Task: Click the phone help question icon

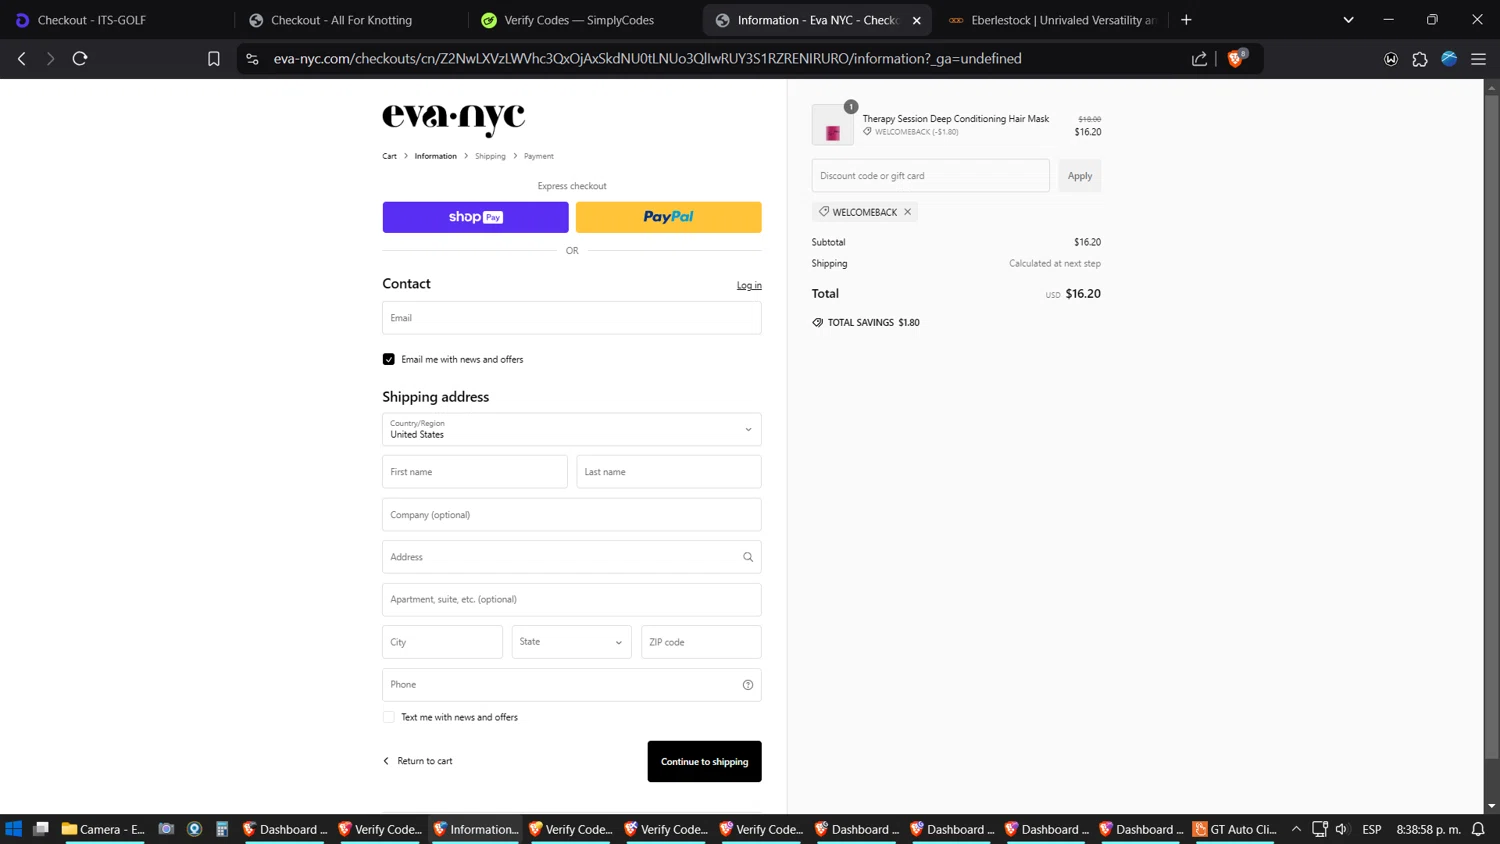Action: [x=748, y=685]
